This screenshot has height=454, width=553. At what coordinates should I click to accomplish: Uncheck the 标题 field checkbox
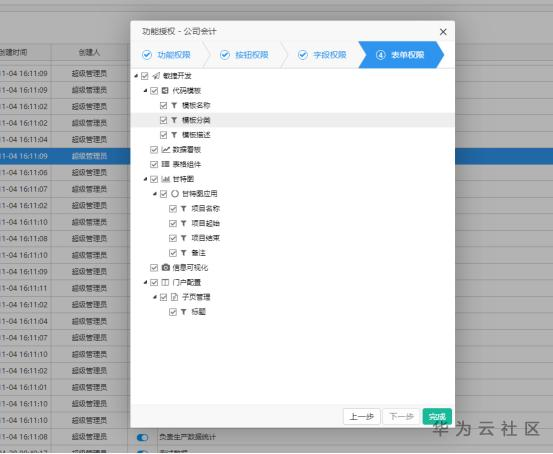click(173, 312)
